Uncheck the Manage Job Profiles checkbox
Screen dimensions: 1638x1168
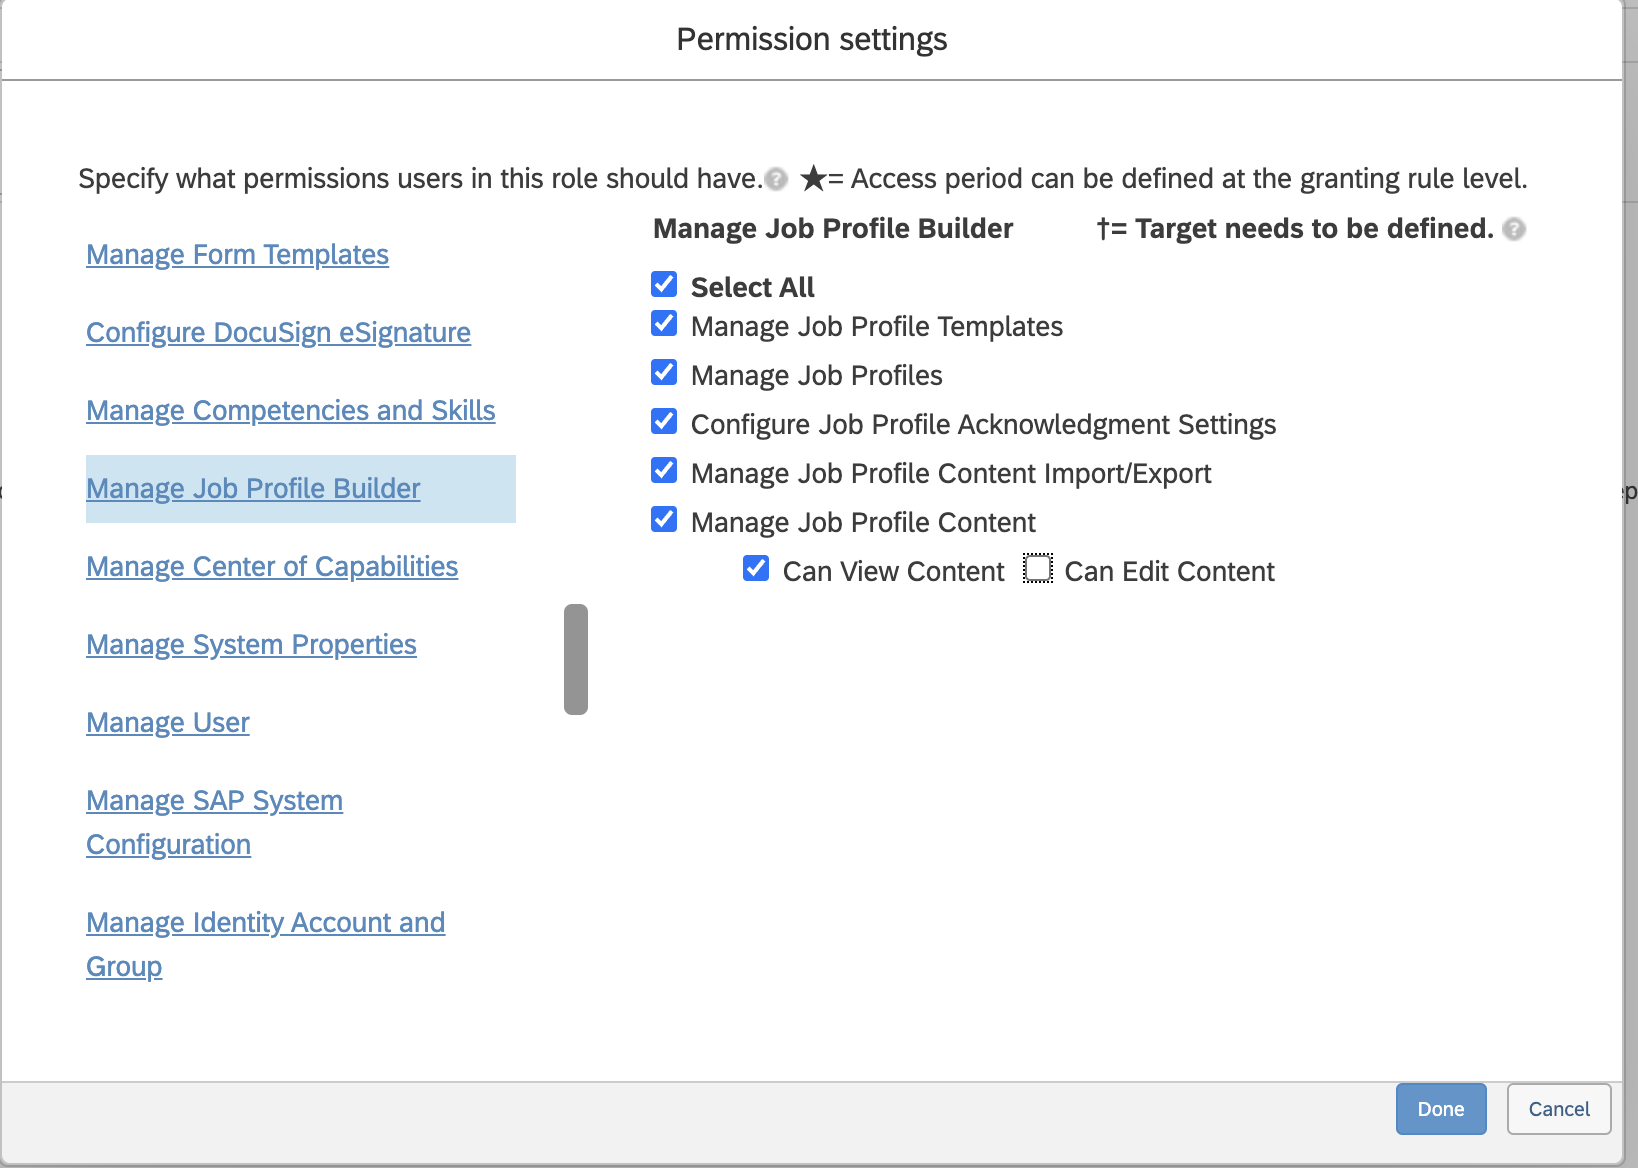click(x=664, y=374)
